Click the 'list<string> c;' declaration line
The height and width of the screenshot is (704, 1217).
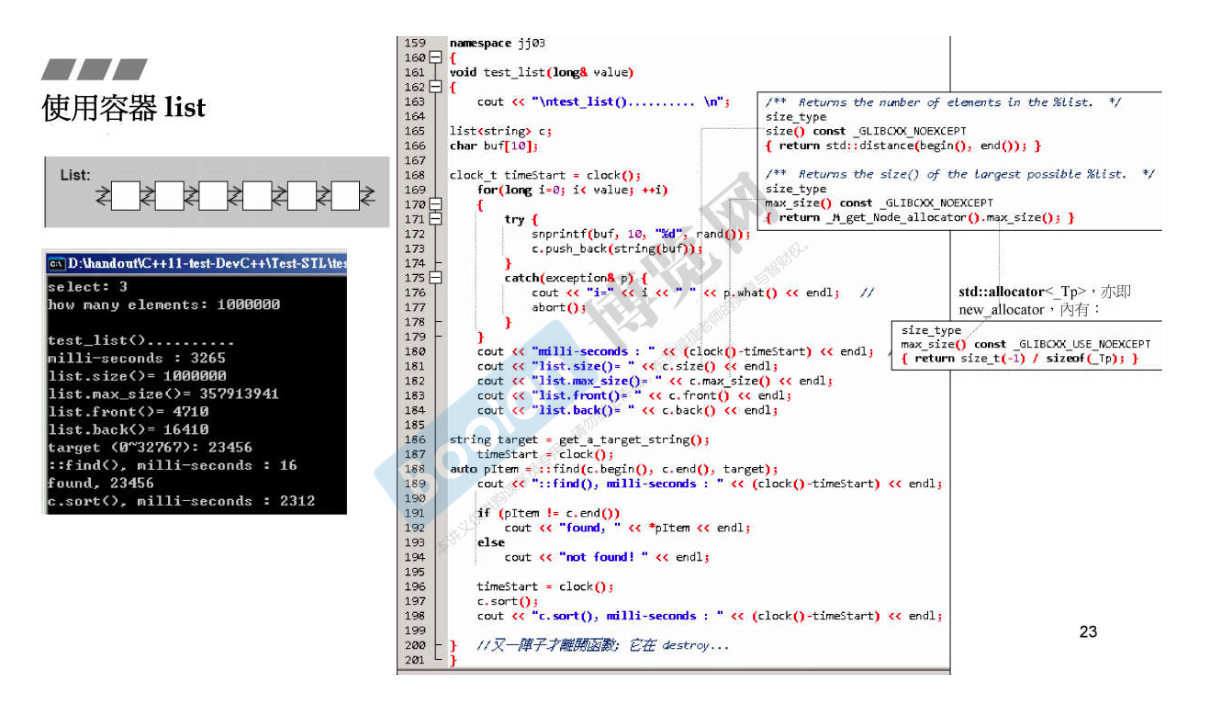click(x=501, y=131)
